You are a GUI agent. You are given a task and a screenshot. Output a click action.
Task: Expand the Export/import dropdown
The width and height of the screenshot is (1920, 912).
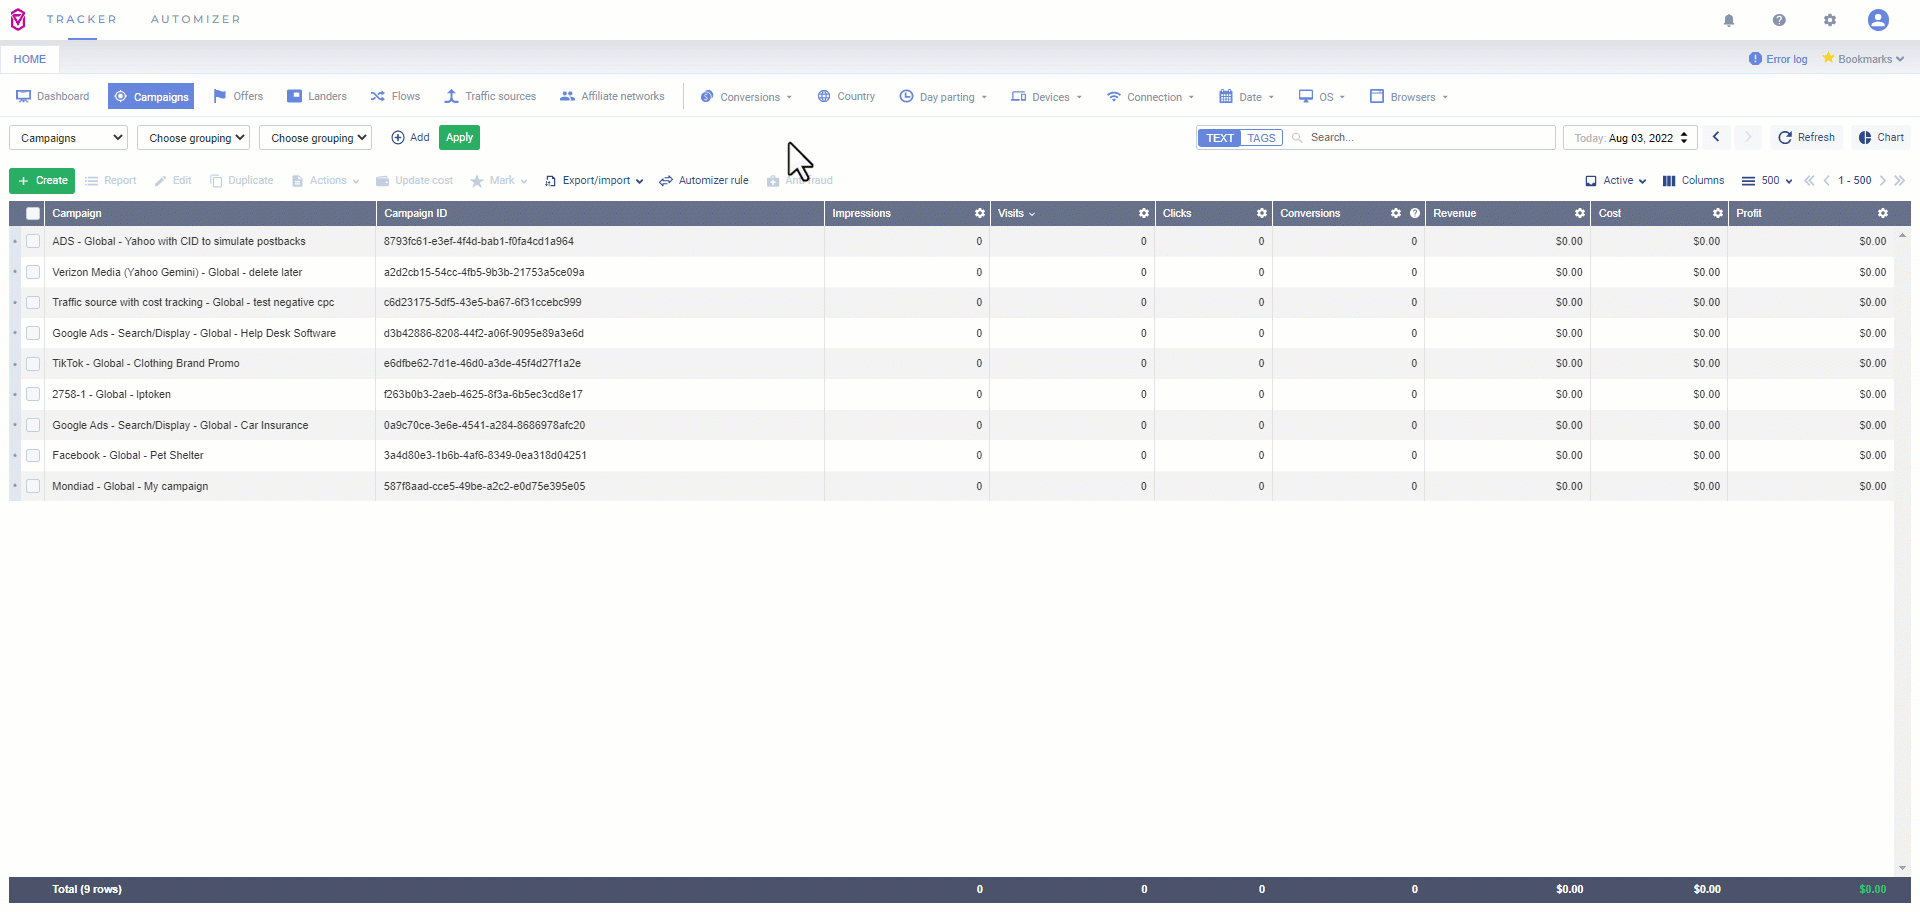594,181
